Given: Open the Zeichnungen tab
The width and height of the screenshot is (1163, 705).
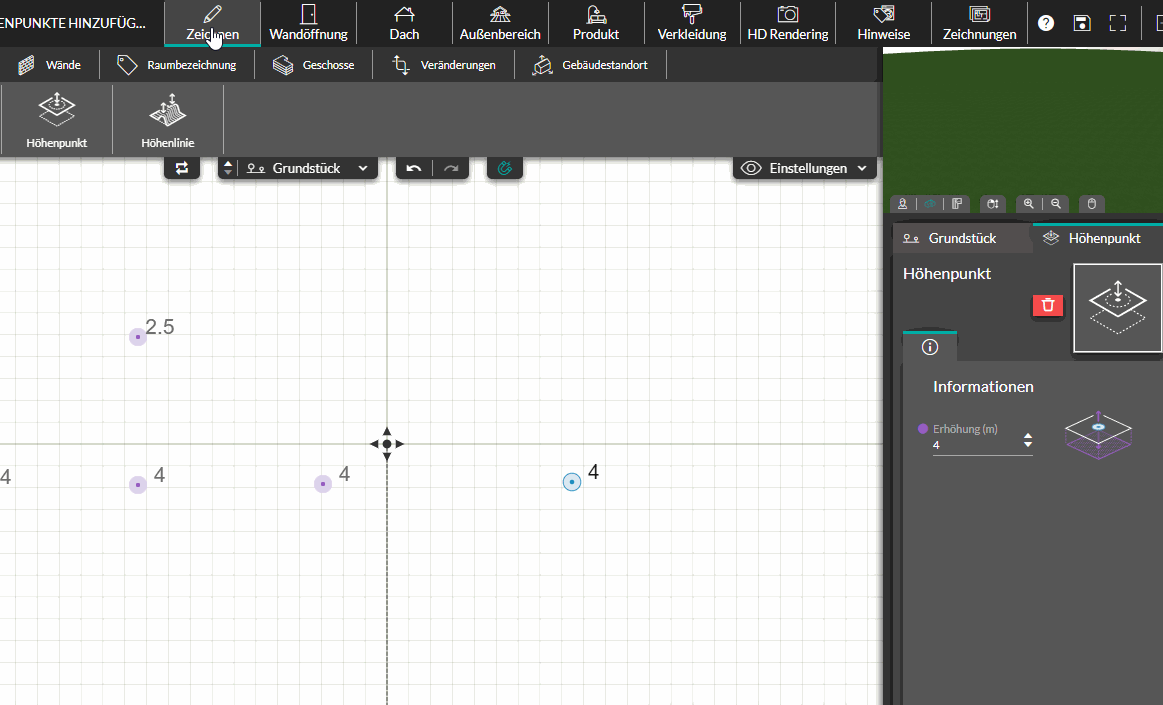Looking at the screenshot, I should 979,23.
